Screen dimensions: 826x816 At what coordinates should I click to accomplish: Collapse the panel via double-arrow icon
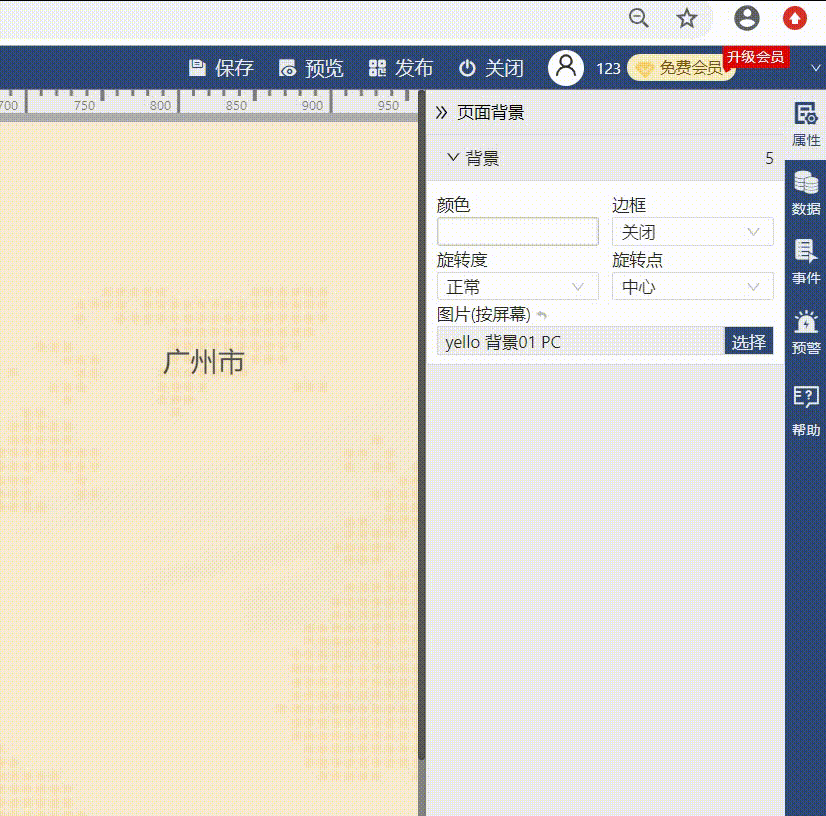click(441, 112)
